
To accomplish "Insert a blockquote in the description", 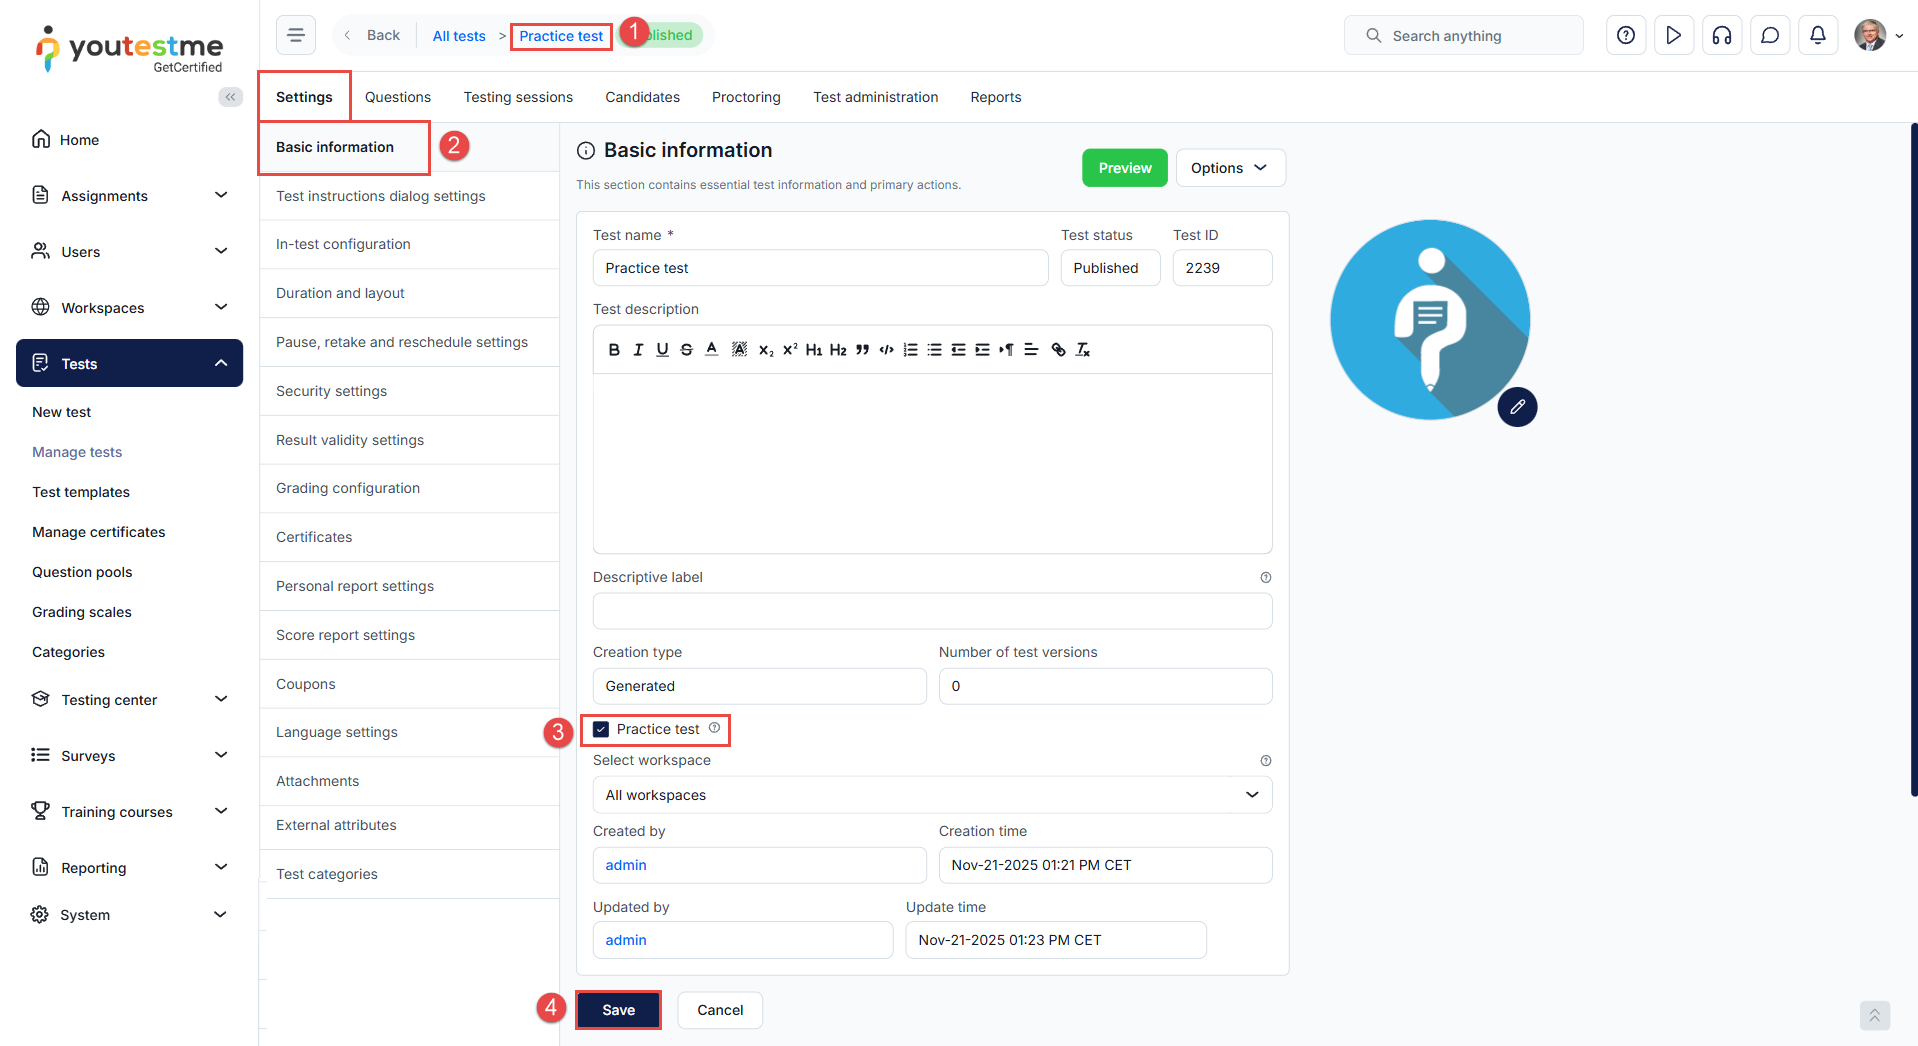I will point(862,350).
